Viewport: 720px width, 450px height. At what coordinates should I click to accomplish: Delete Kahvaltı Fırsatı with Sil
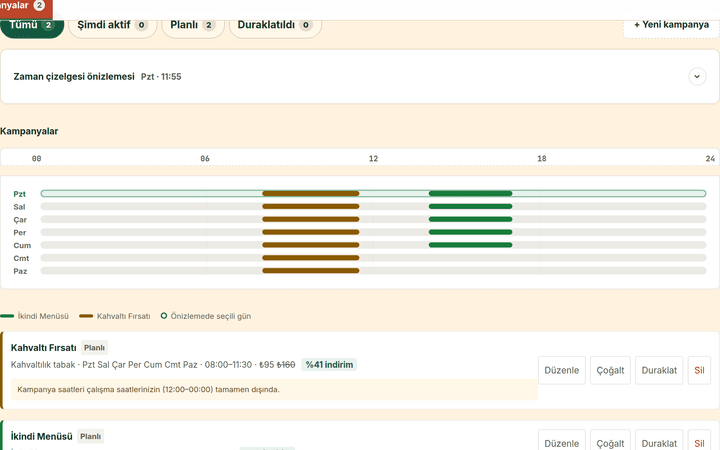(699, 370)
